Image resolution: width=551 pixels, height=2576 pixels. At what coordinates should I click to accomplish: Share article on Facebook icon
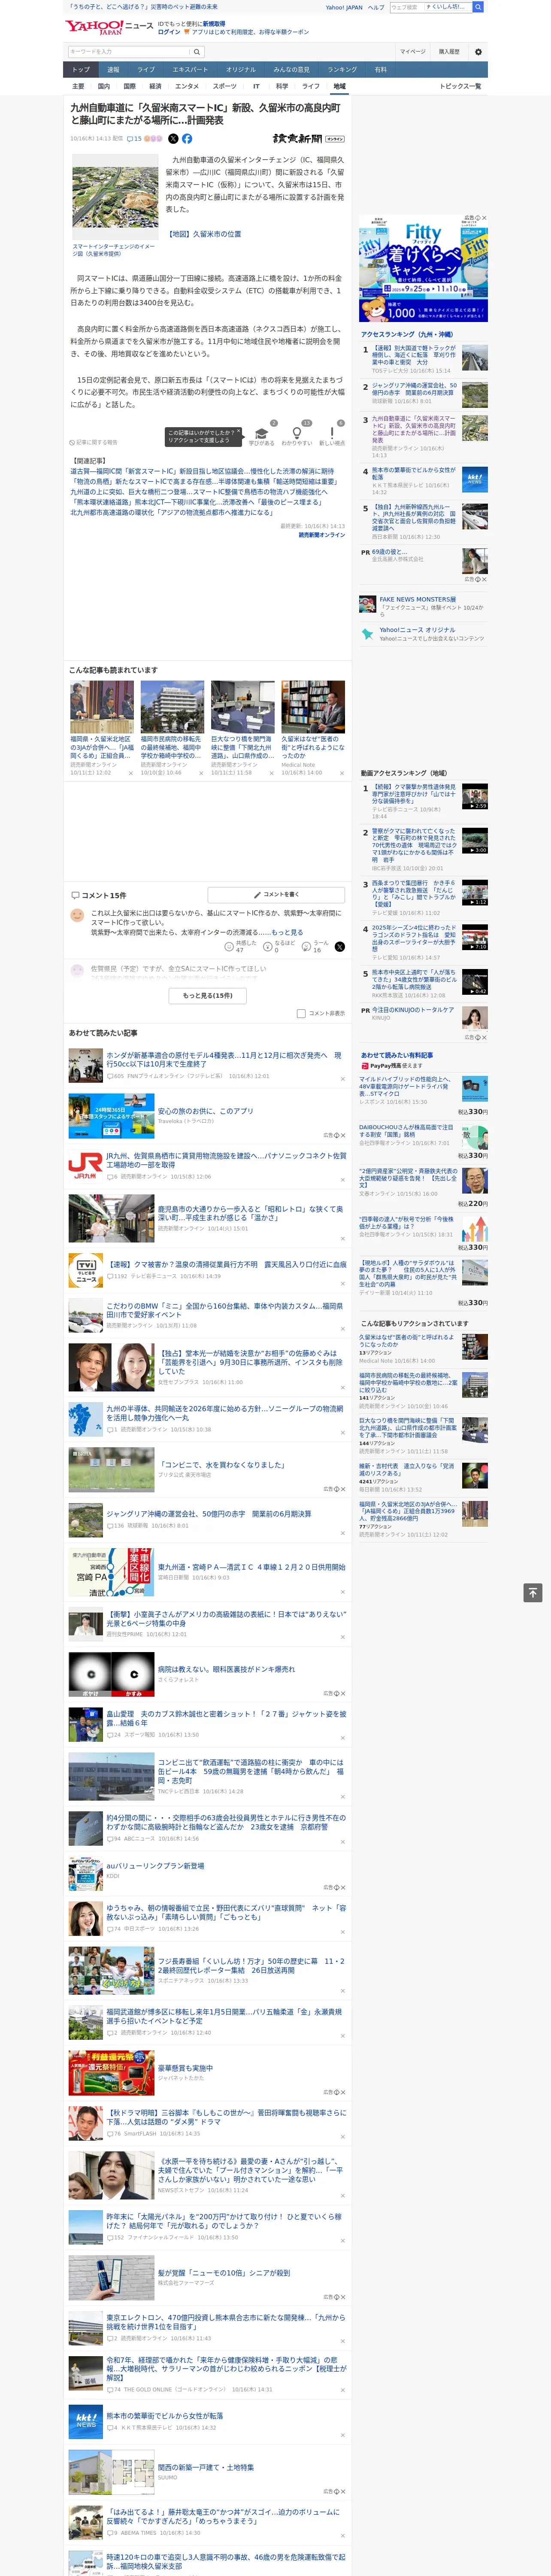(x=187, y=139)
